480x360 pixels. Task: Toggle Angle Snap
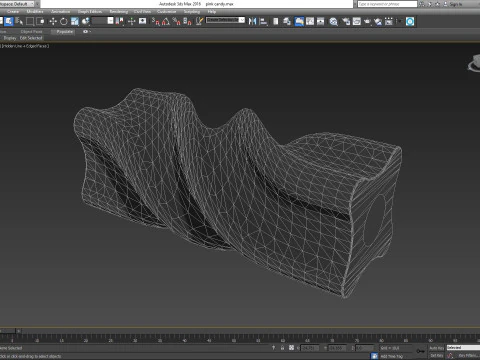(x=166, y=22)
